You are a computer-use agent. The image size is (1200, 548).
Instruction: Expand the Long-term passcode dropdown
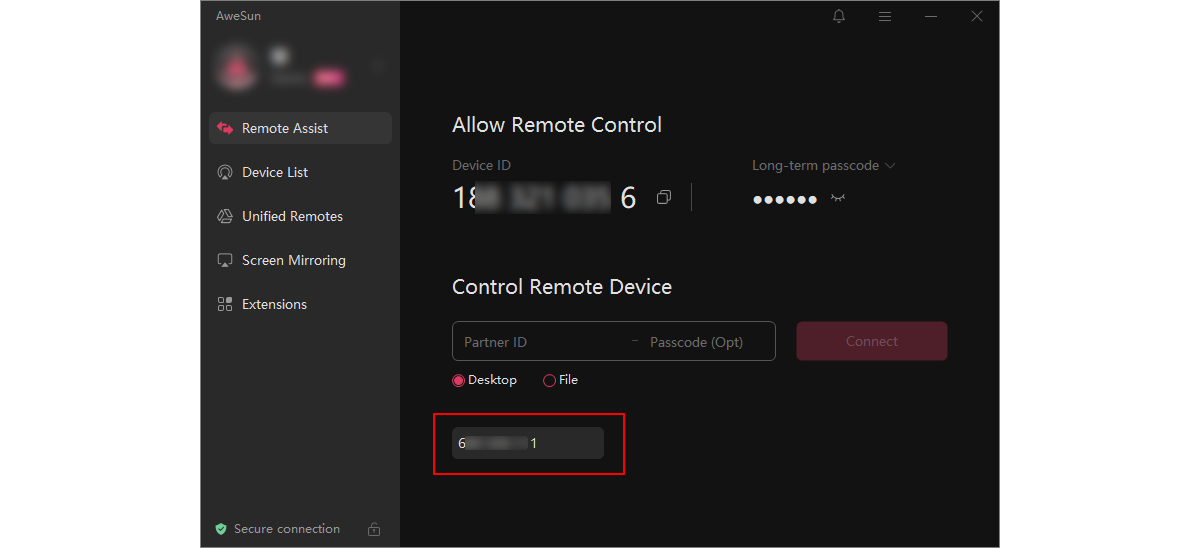[890, 166]
